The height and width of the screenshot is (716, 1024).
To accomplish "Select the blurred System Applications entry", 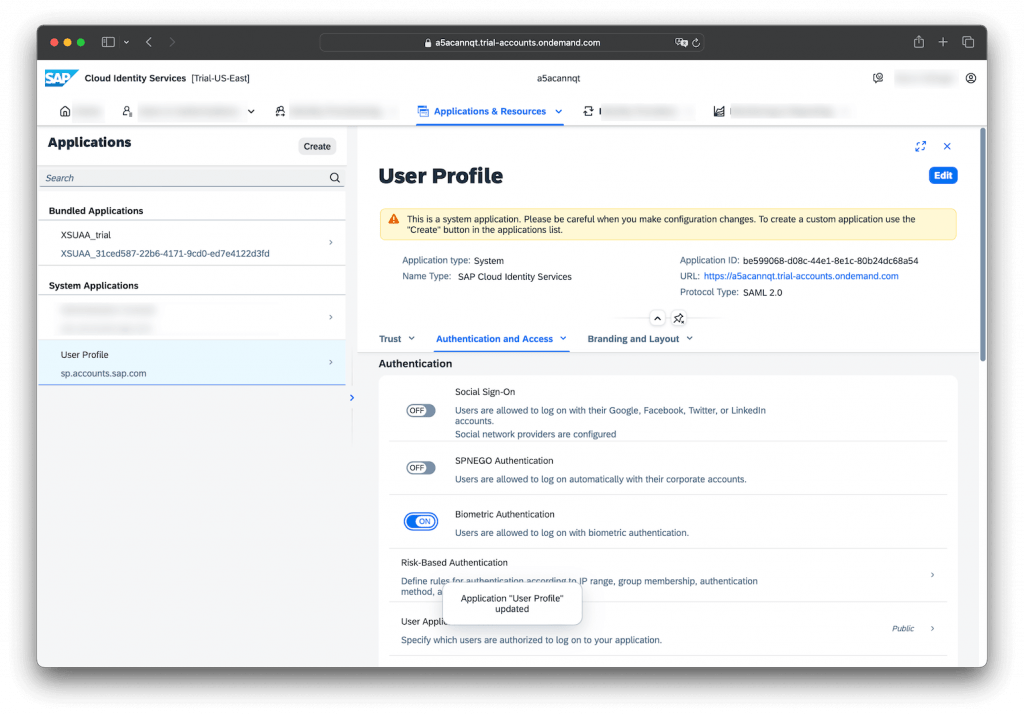I will 192,317.
